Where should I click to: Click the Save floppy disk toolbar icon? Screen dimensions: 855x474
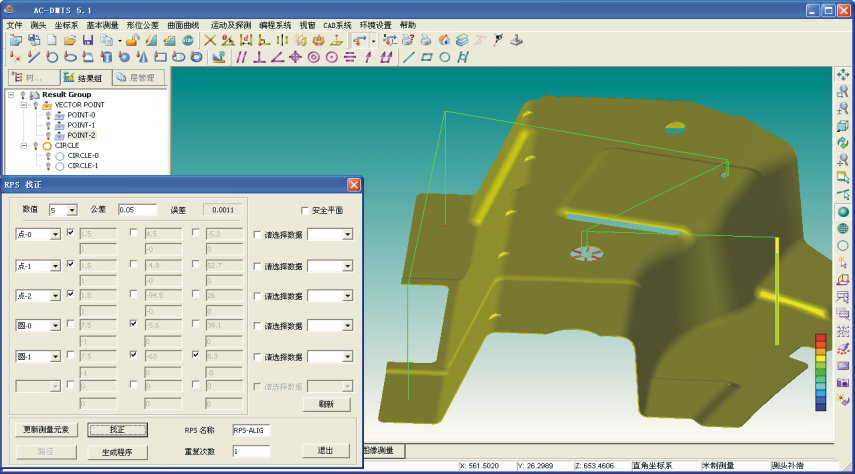pos(88,40)
